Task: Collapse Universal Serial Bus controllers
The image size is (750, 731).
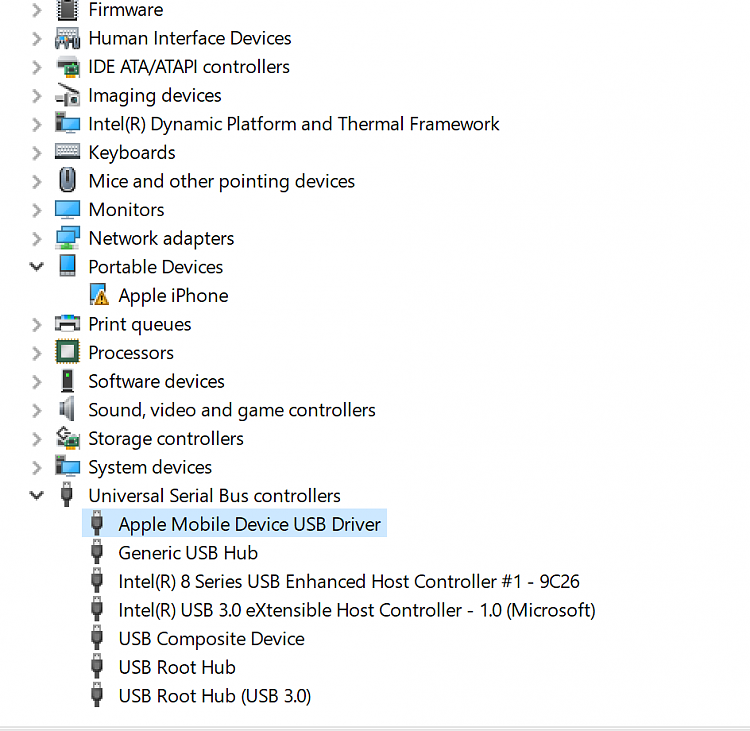Action: (x=37, y=496)
